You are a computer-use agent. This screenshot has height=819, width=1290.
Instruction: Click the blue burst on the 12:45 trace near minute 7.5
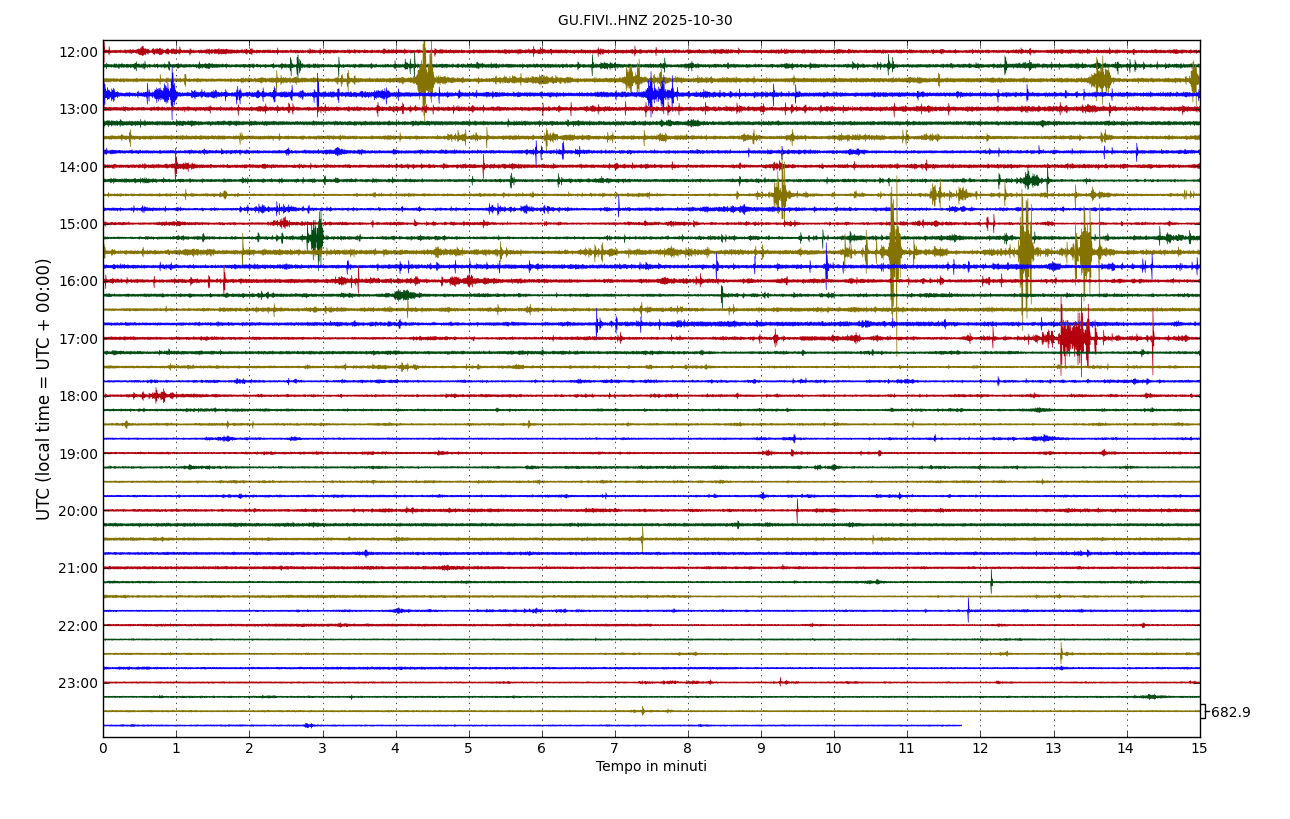[656, 95]
